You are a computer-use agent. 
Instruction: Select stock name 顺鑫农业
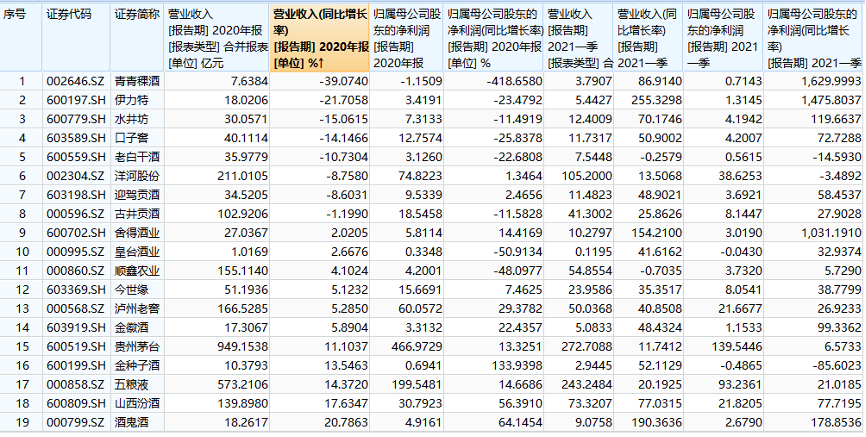point(137,271)
